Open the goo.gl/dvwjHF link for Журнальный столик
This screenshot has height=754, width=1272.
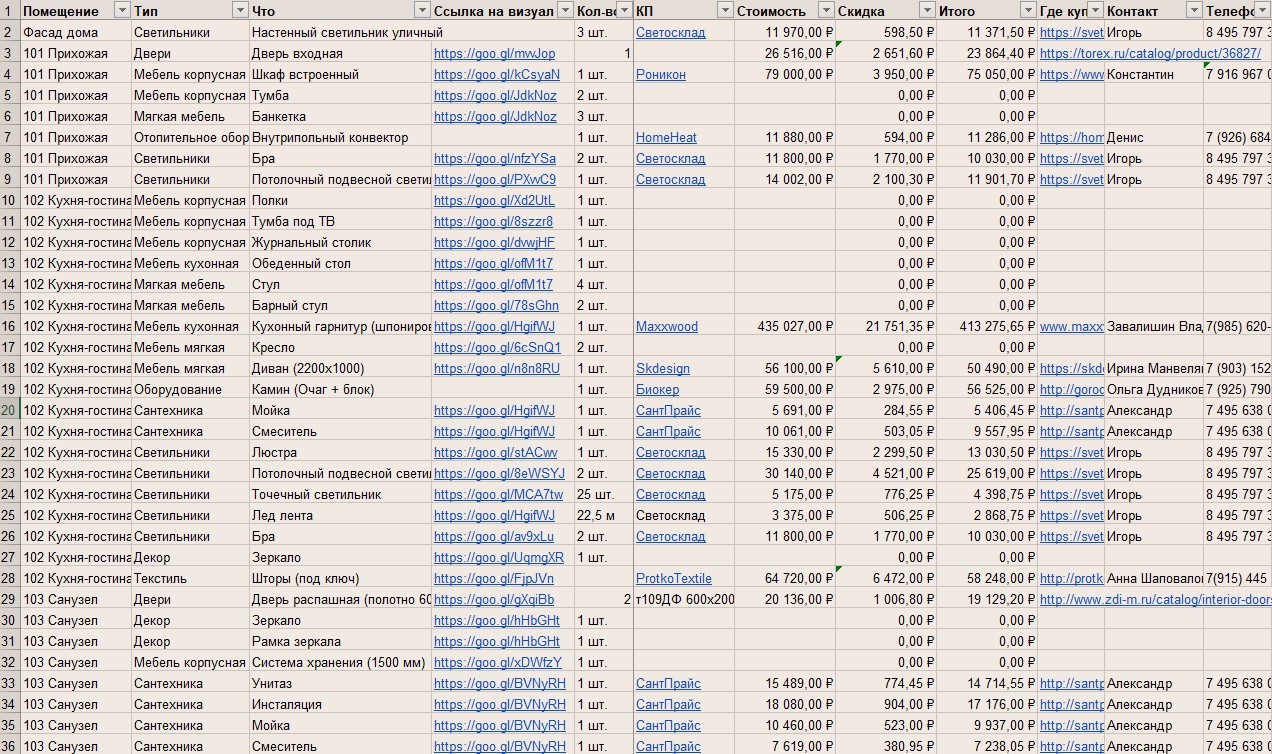(494, 242)
